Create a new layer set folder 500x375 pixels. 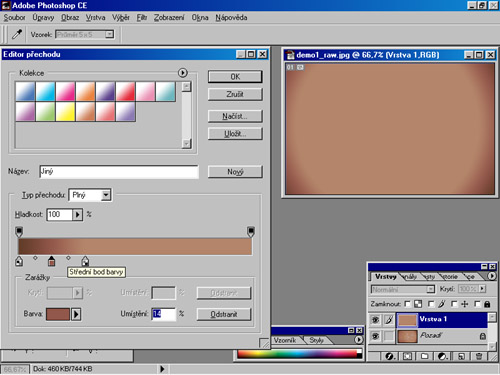click(424, 356)
